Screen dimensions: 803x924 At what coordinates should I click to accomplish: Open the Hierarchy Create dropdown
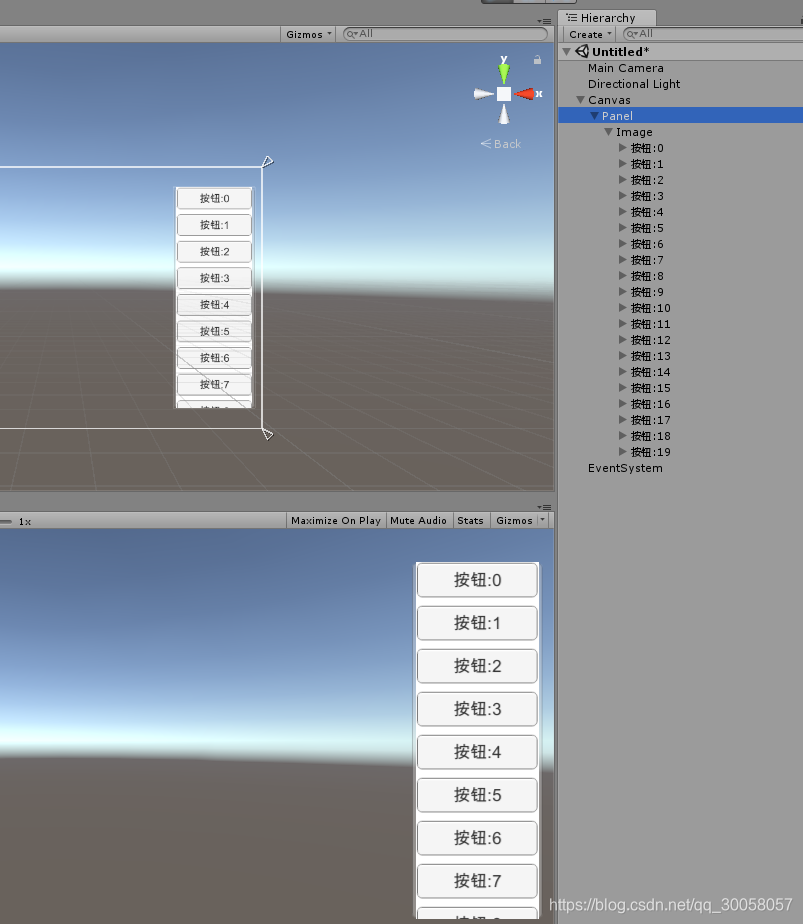(x=590, y=34)
